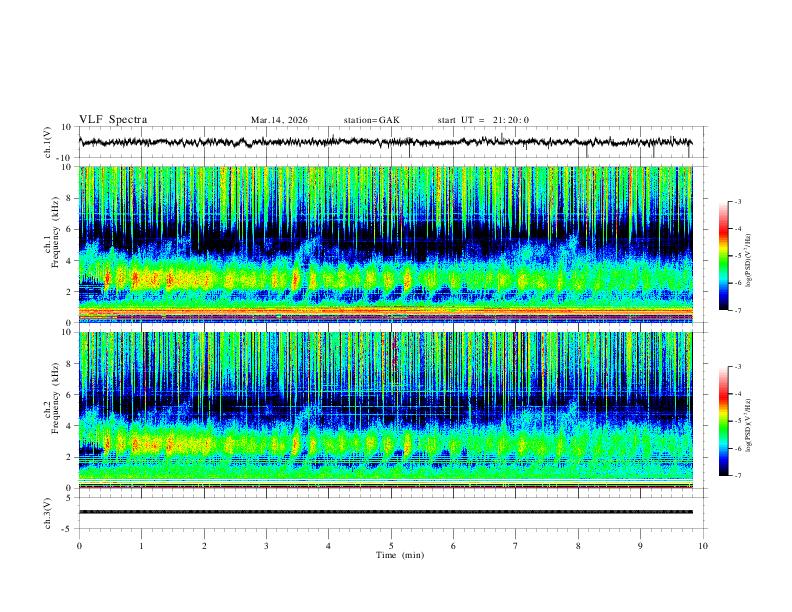Screen dimensions: 792x612
Task: Click tick label "3" on Time axis
Action: tap(266, 546)
